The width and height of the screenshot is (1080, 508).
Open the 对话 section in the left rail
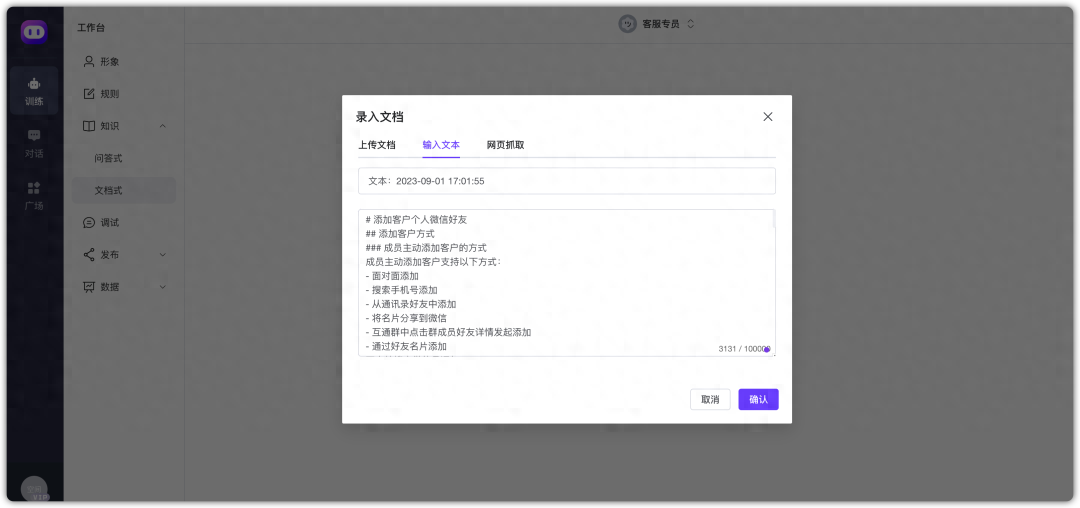[34, 143]
